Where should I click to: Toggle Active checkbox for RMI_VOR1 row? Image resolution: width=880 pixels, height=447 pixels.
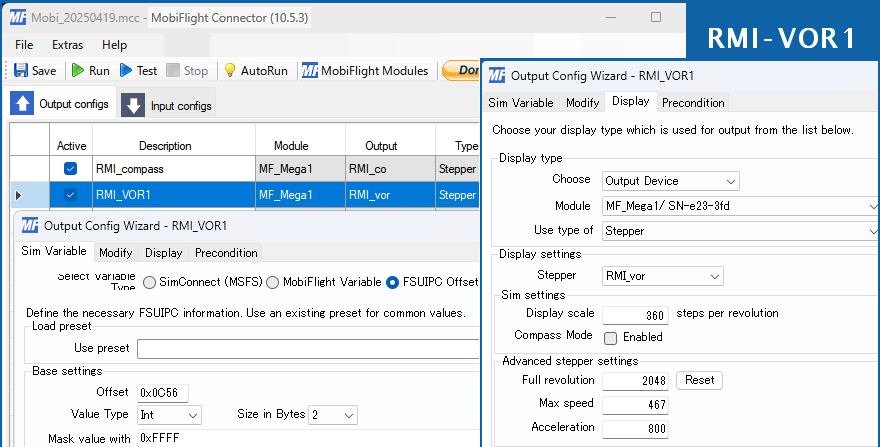tap(70, 195)
